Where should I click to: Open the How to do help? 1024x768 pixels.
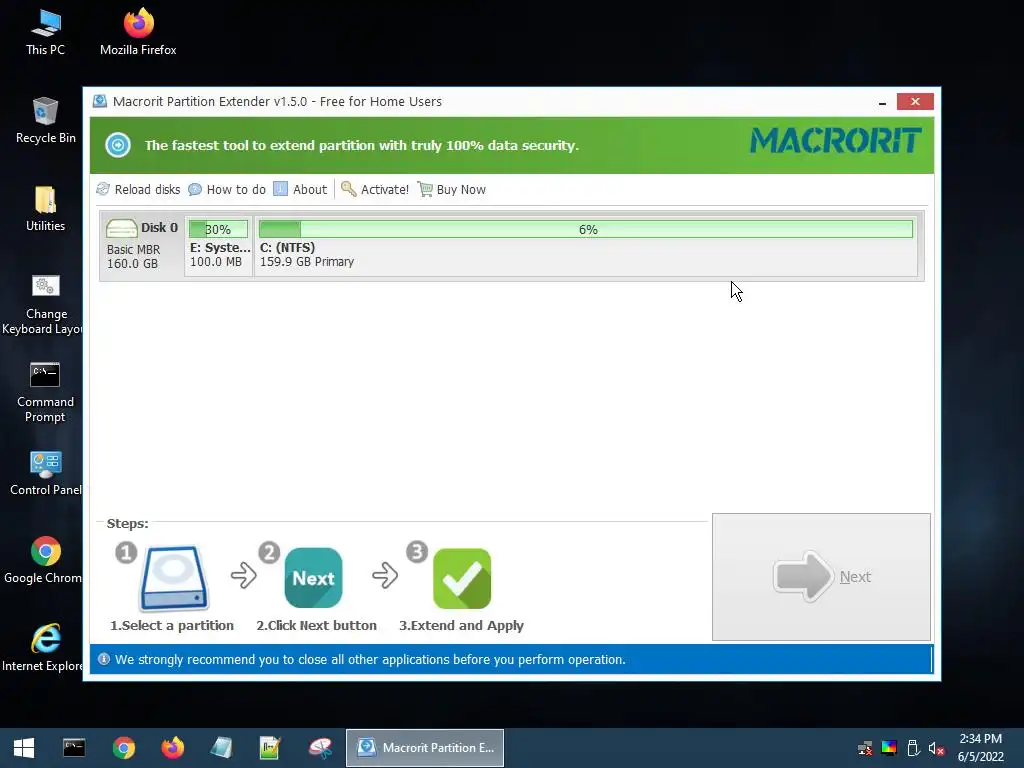[x=227, y=189]
